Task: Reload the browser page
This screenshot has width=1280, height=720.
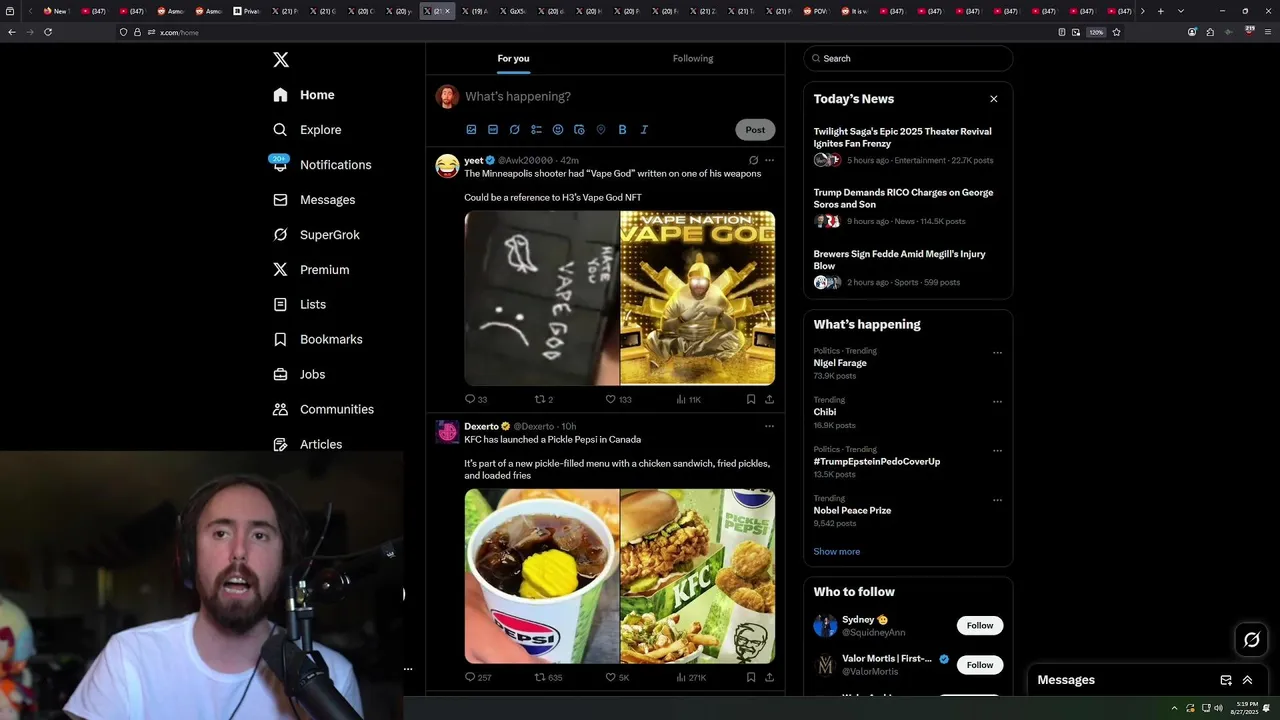Action: tap(48, 32)
